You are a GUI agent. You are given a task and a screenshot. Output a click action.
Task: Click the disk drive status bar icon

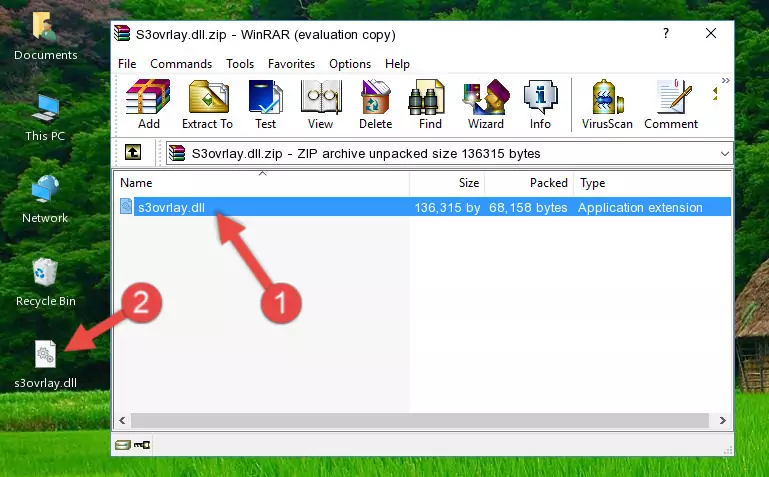[123, 445]
